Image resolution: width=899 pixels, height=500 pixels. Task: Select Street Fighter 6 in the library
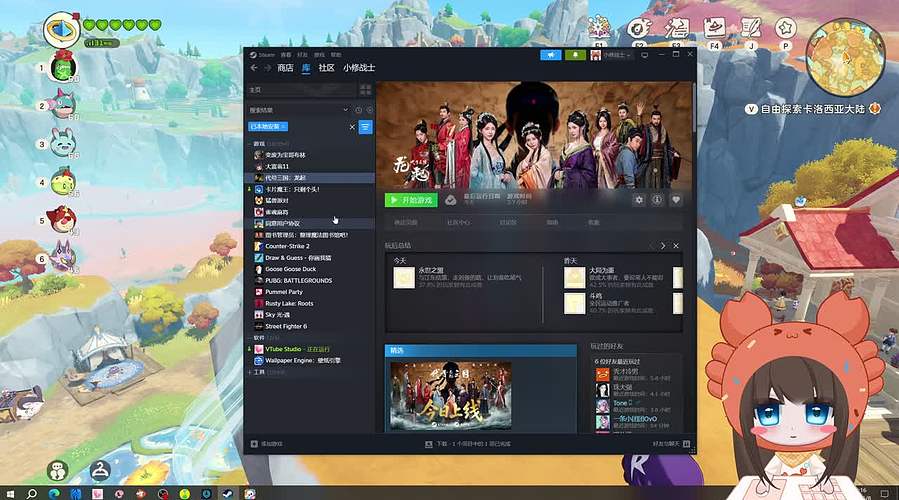310,326
